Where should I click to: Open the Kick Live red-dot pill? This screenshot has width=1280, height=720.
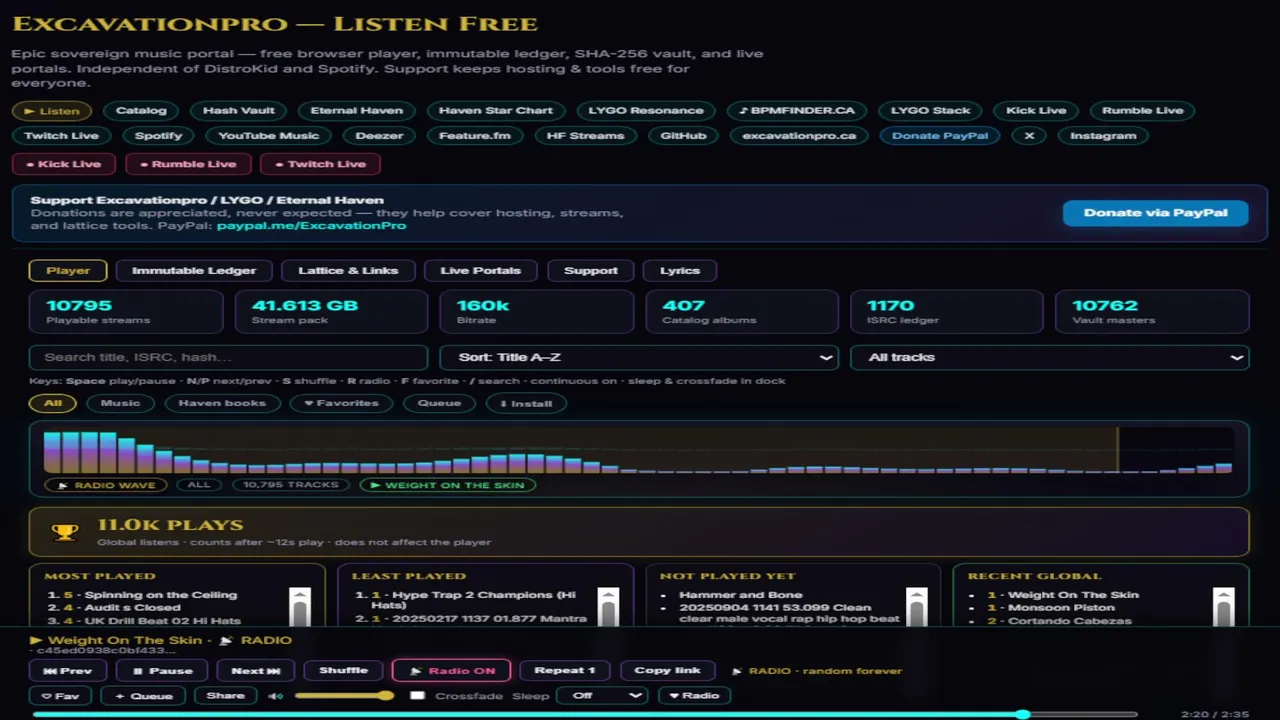click(x=63, y=164)
